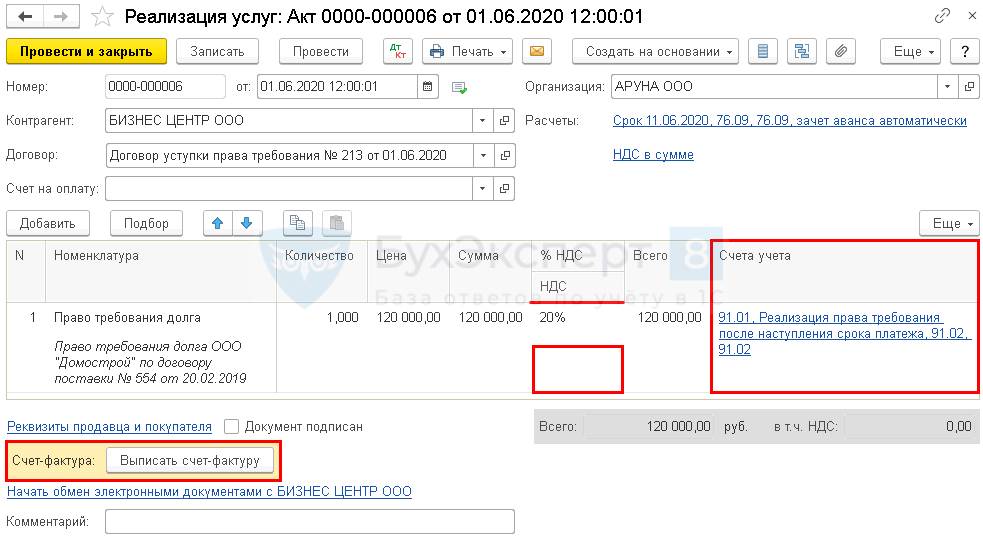Open Организация record with square icon
Screen dimensions: 983x536
tap(969, 87)
